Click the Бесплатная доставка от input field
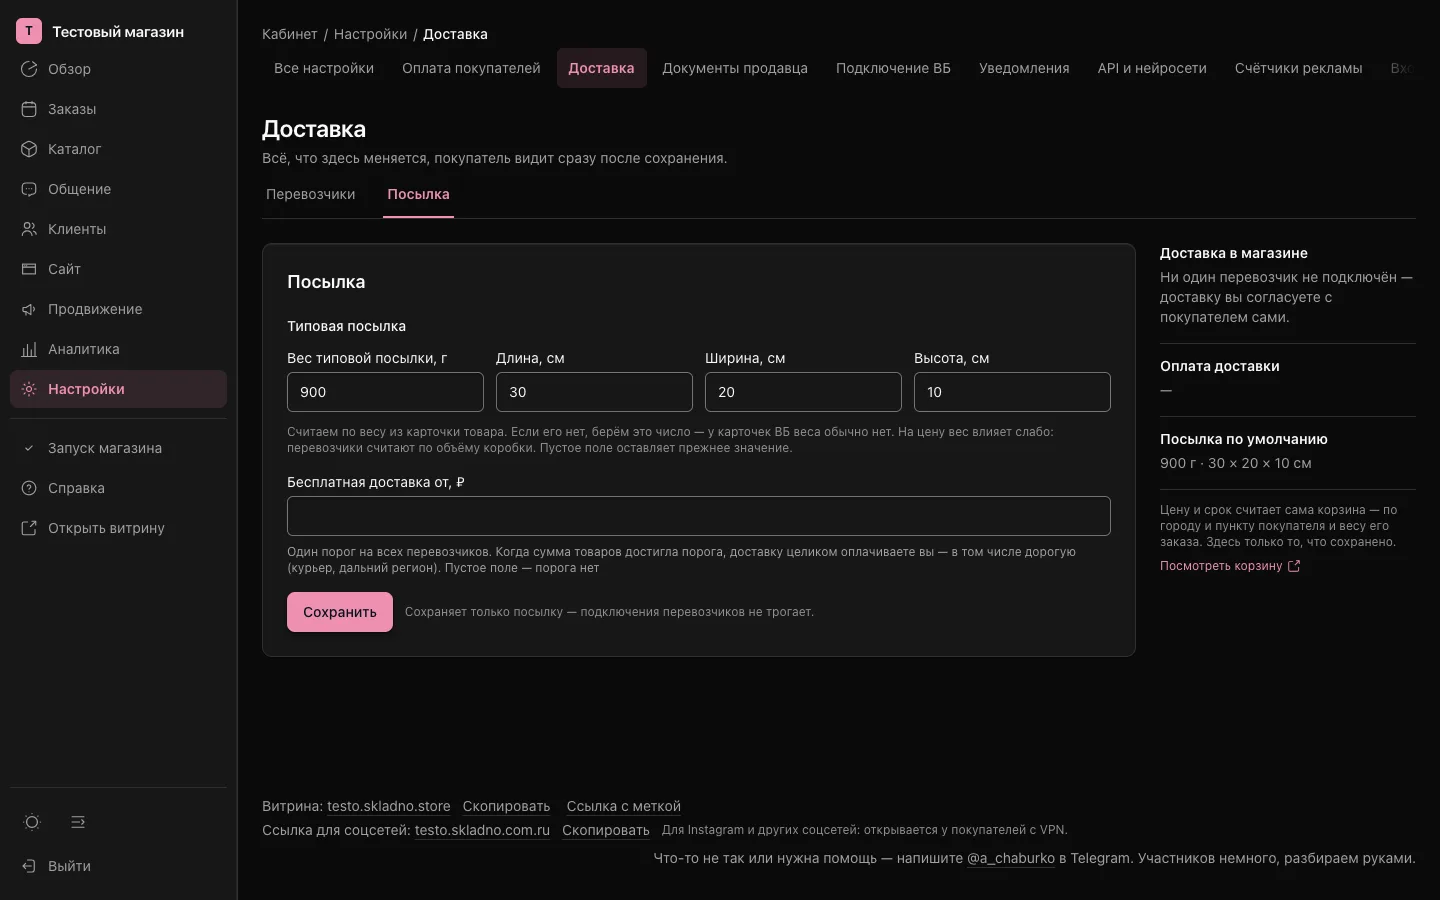This screenshot has height=900, width=1440. (x=699, y=516)
